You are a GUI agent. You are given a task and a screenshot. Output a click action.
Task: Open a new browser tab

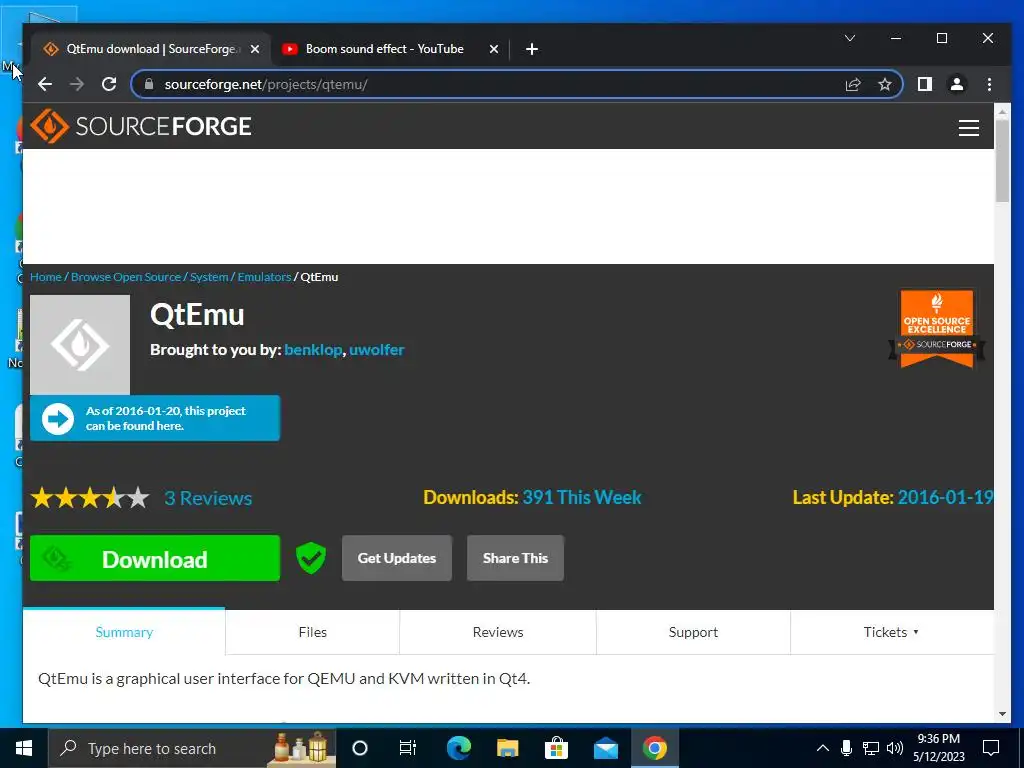pos(532,49)
